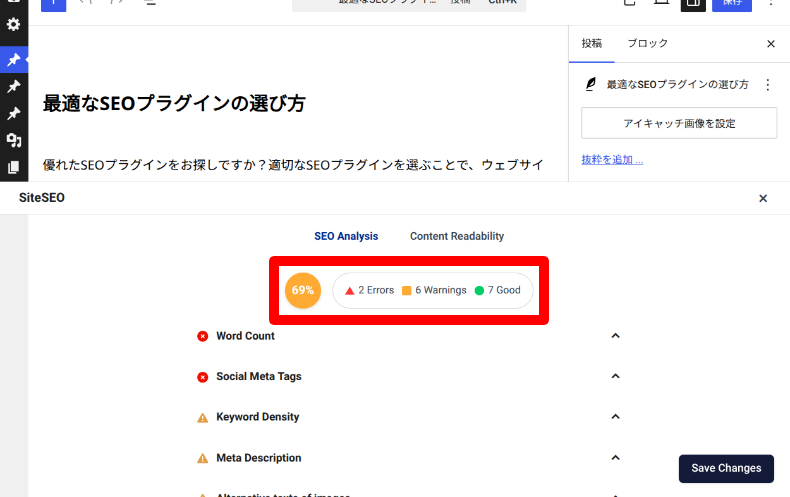Collapse the Word Count section chevron

[x=615, y=336]
